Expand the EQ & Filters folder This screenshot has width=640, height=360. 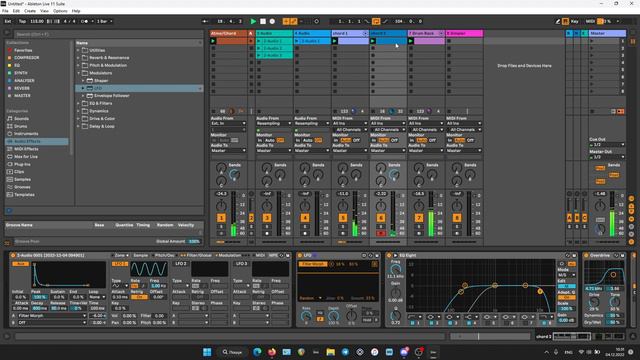pos(78,104)
